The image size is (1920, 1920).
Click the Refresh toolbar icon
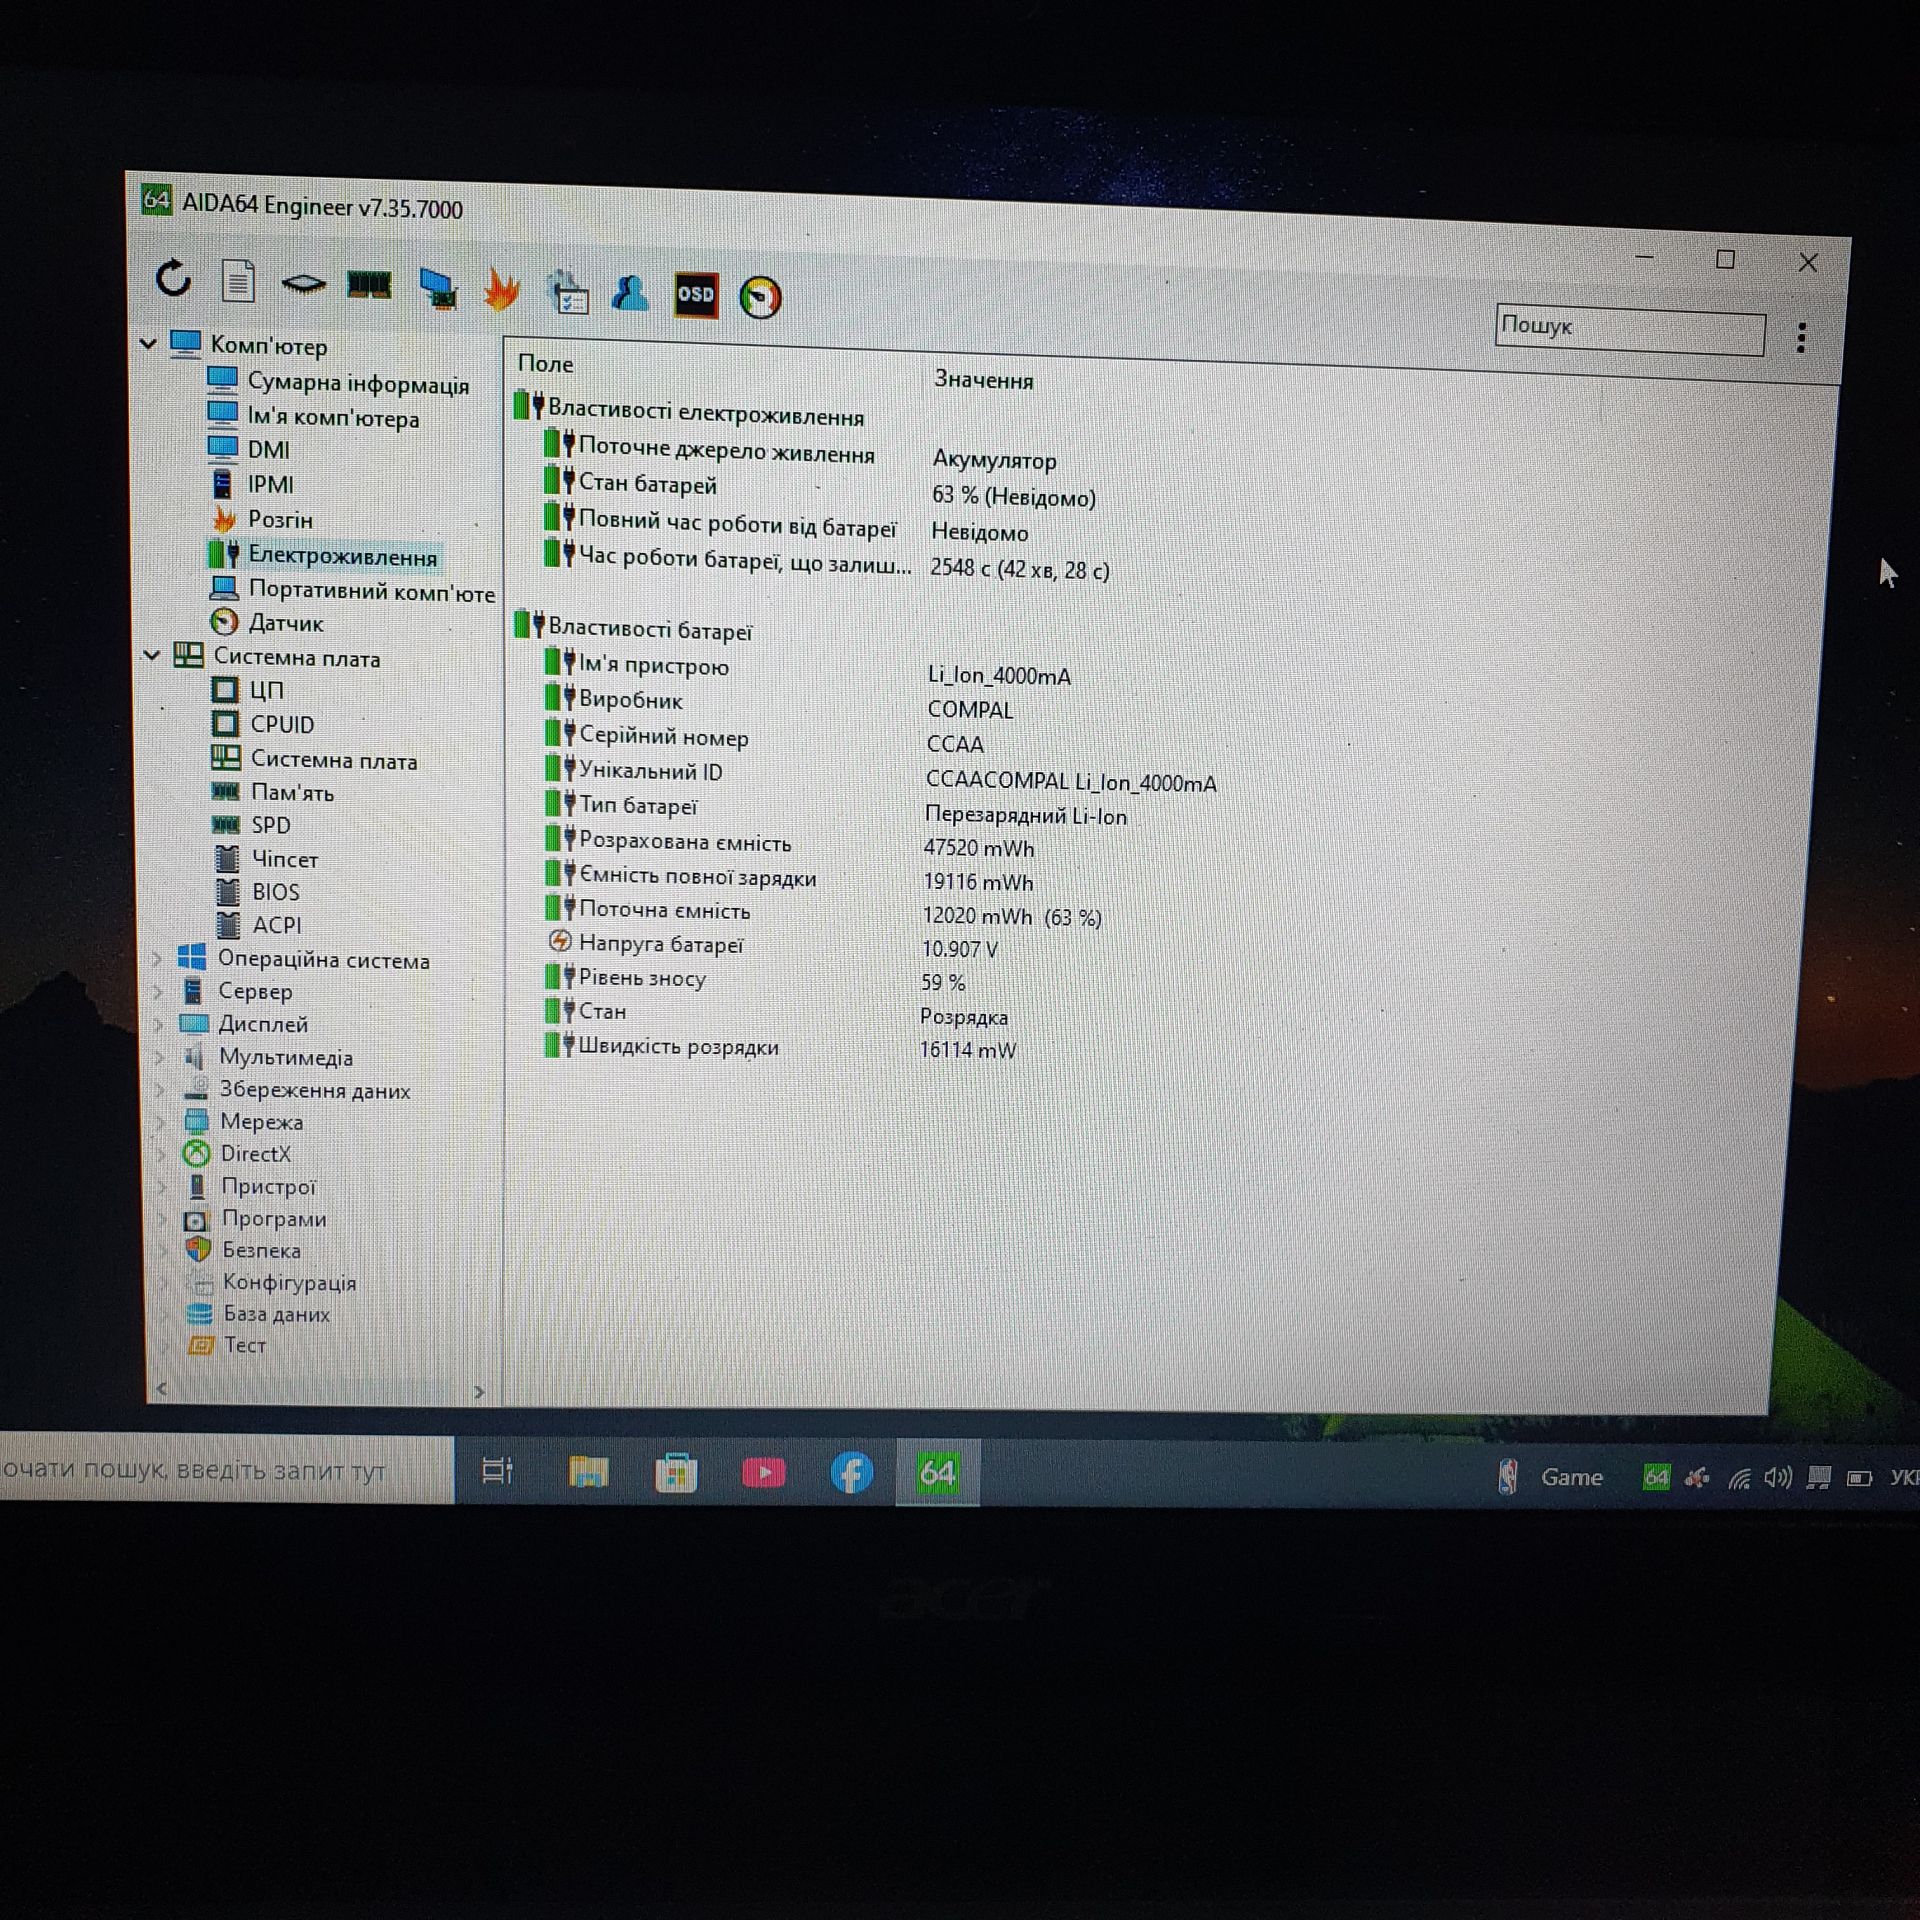(174, 279)
